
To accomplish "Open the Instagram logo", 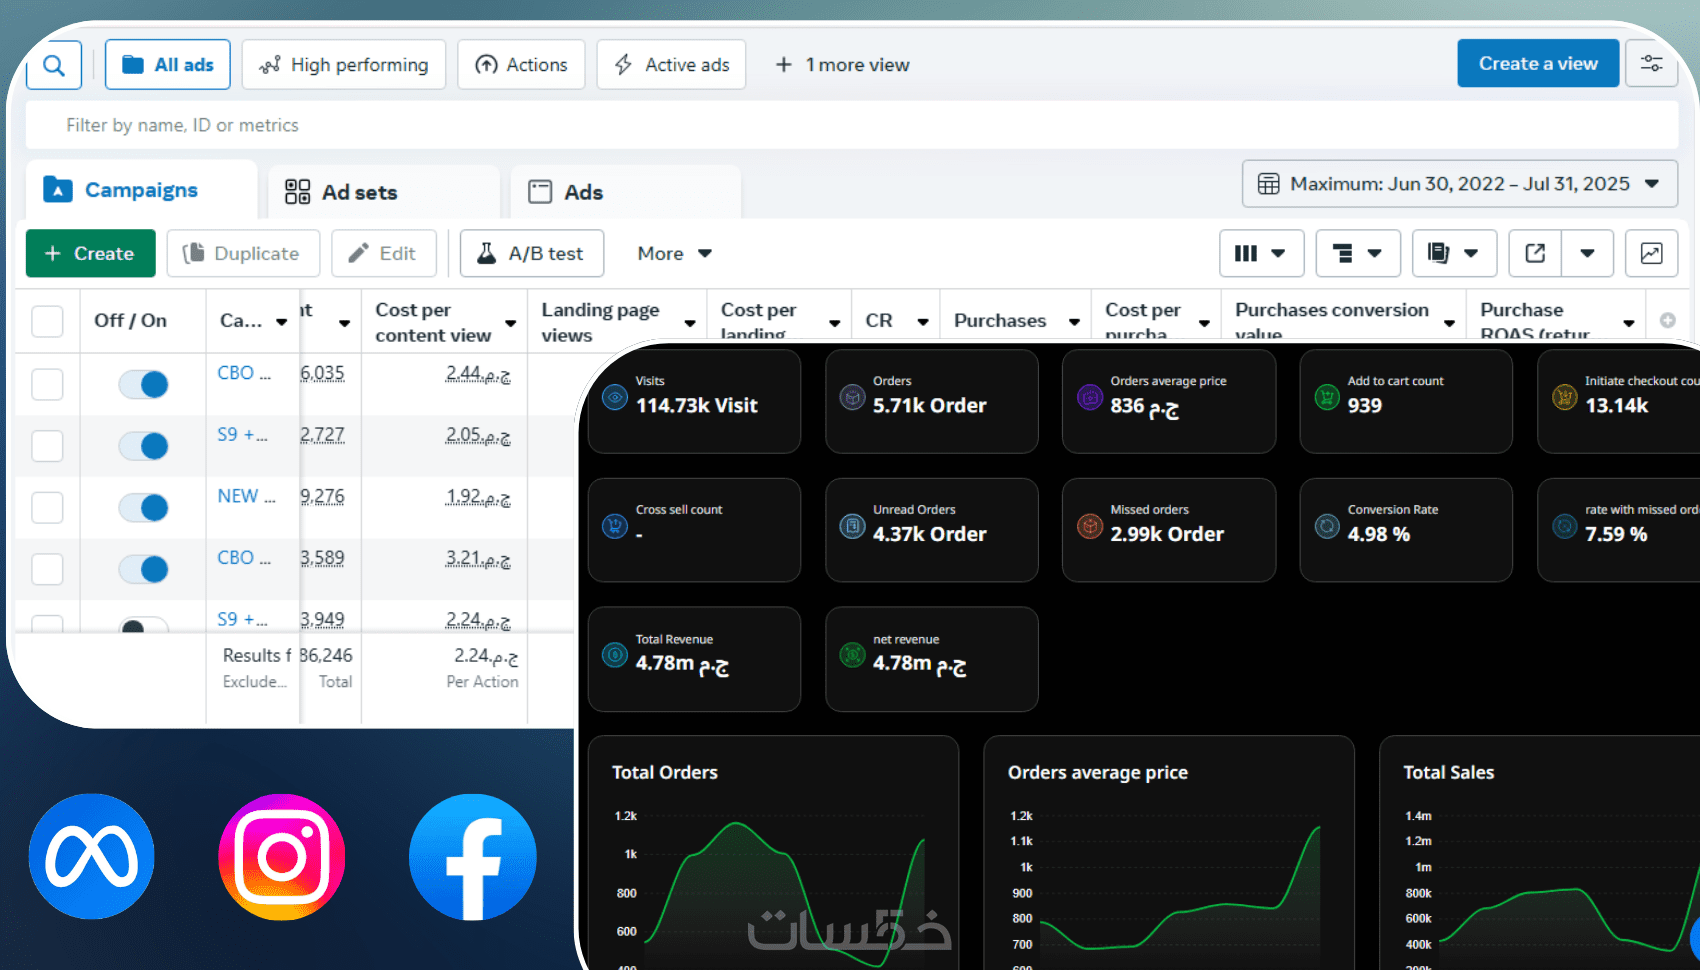I will 282,857.
